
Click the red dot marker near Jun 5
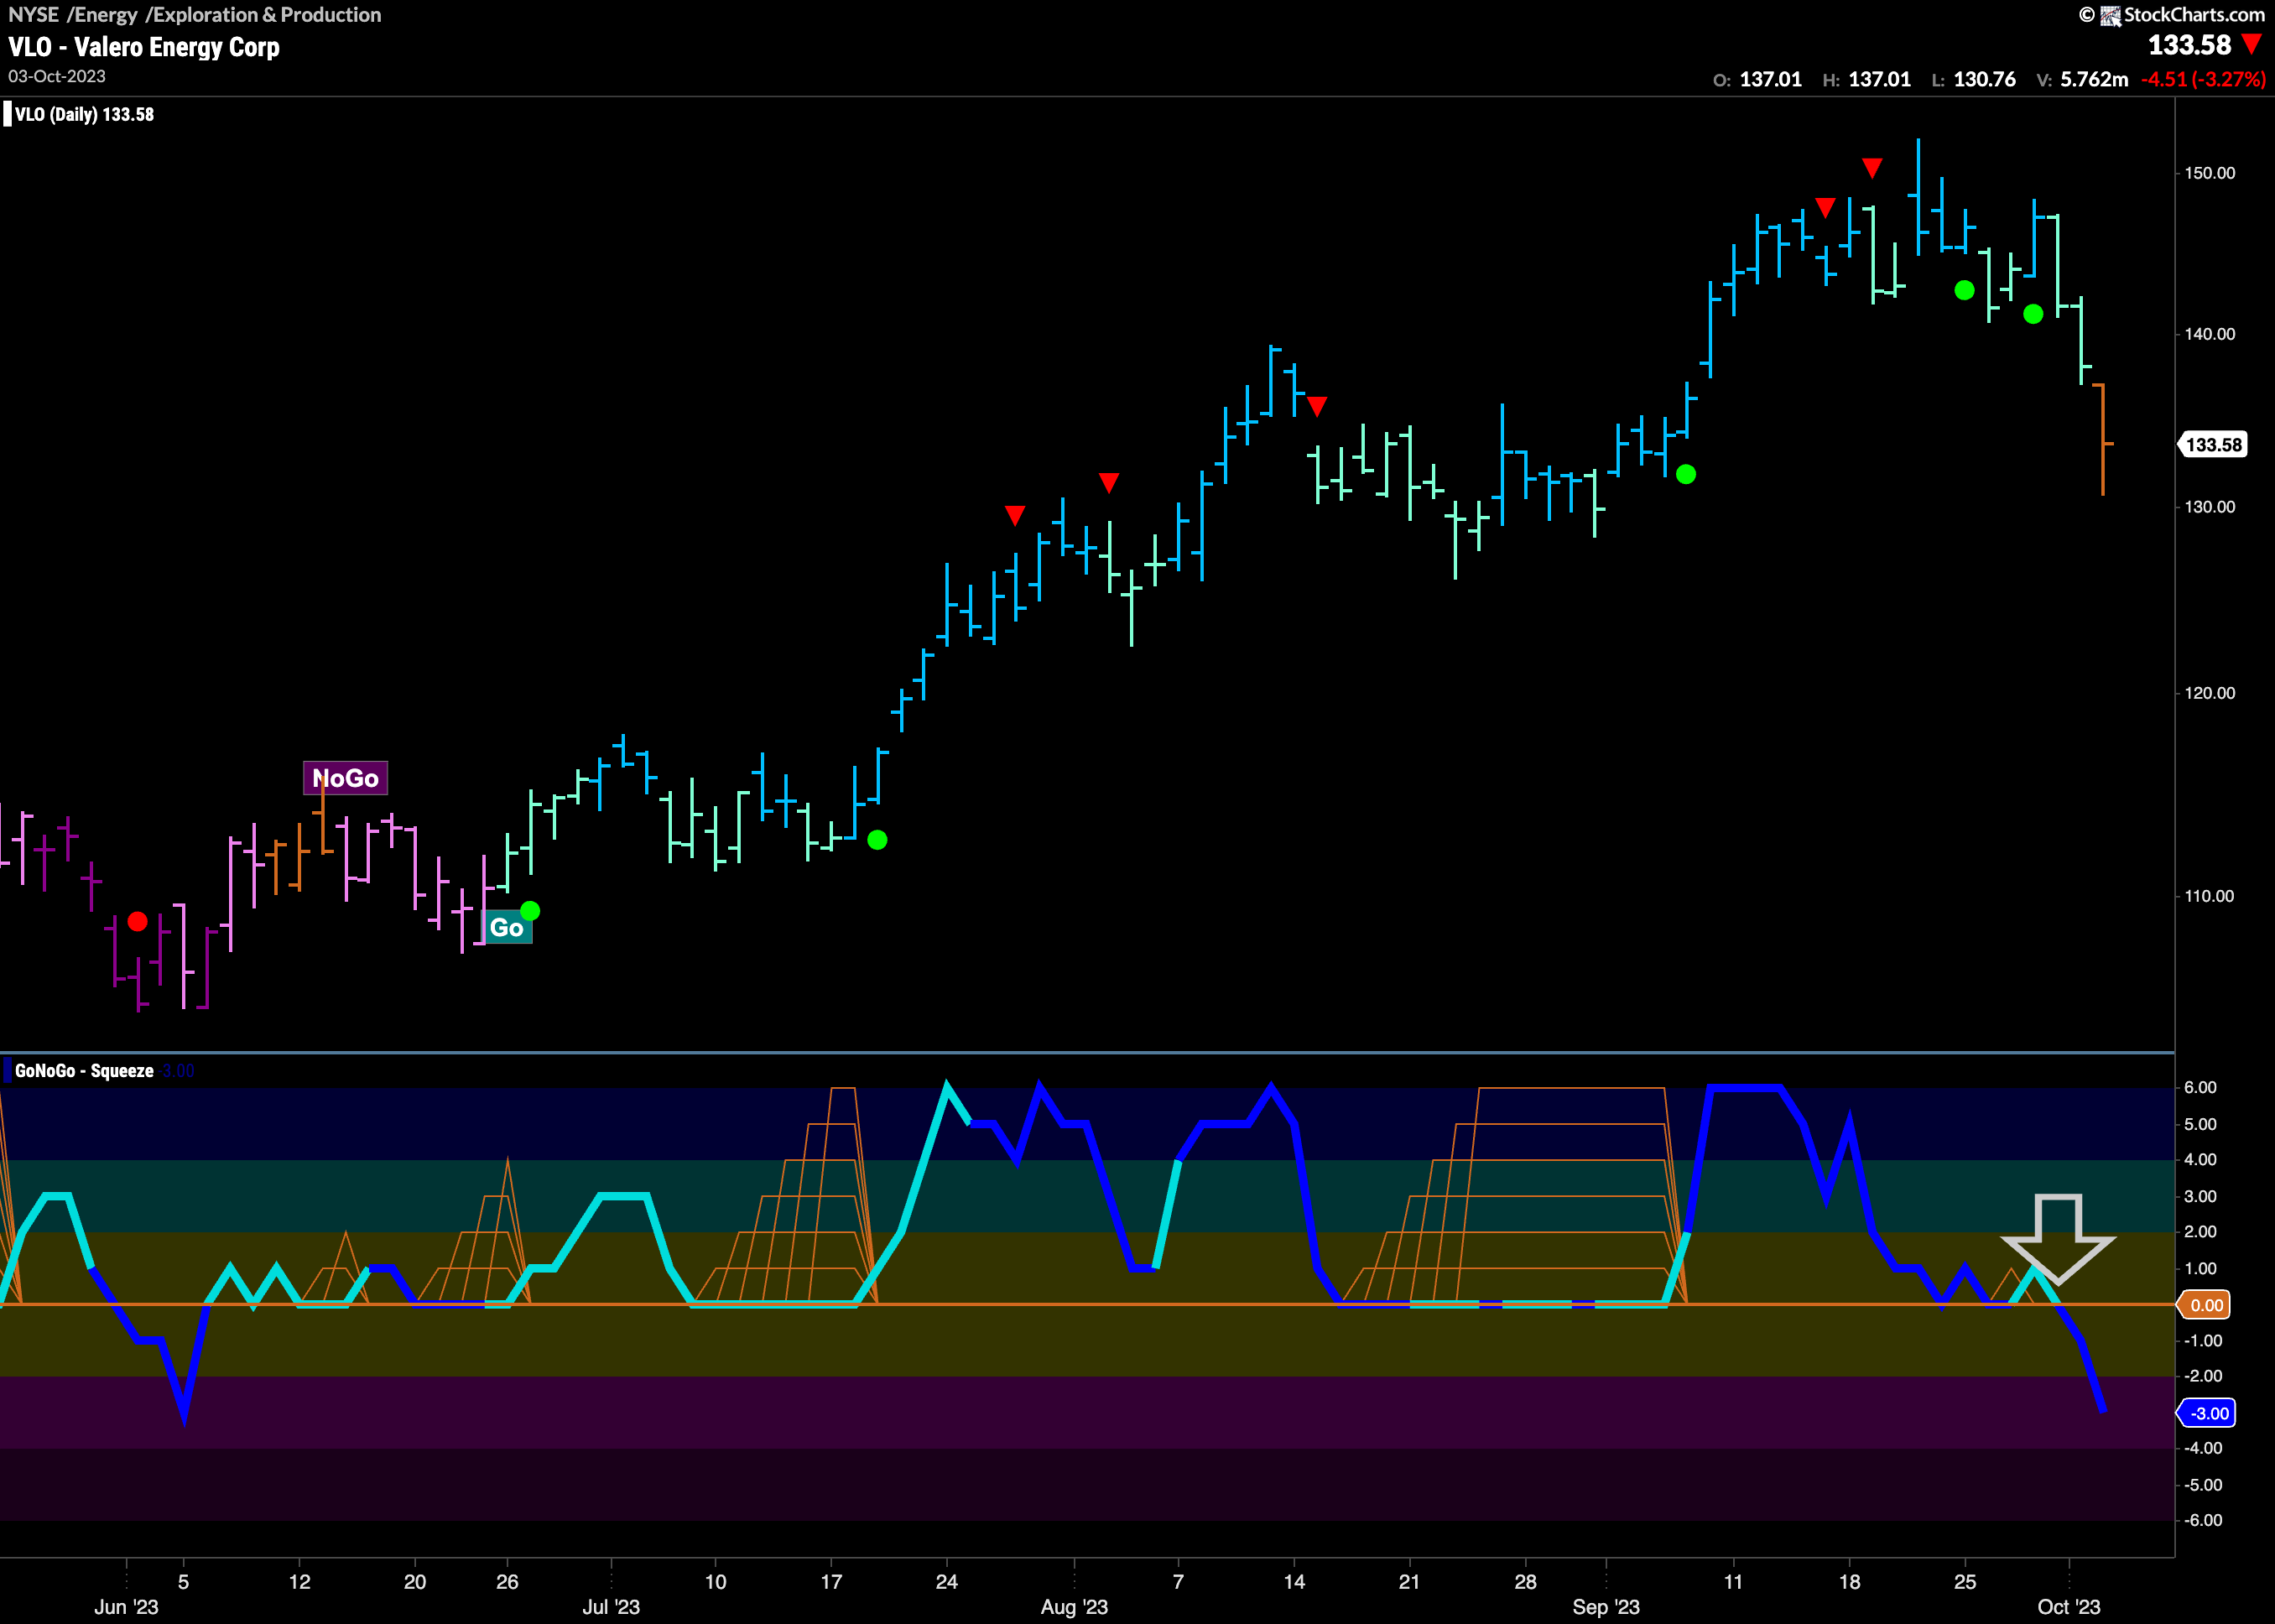(138, 921)
